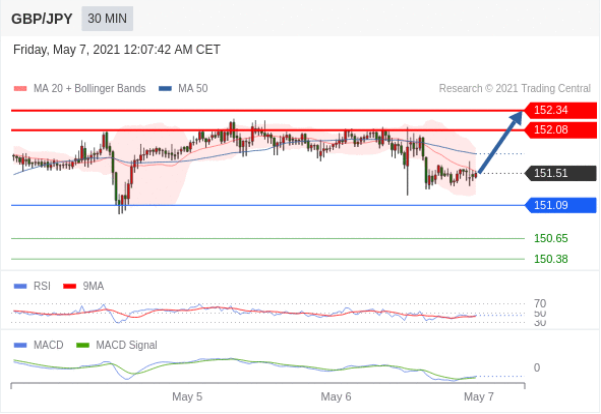Click the MACD blue legend swatch
This screenshot has height=414, width=601.
(20, 345)
